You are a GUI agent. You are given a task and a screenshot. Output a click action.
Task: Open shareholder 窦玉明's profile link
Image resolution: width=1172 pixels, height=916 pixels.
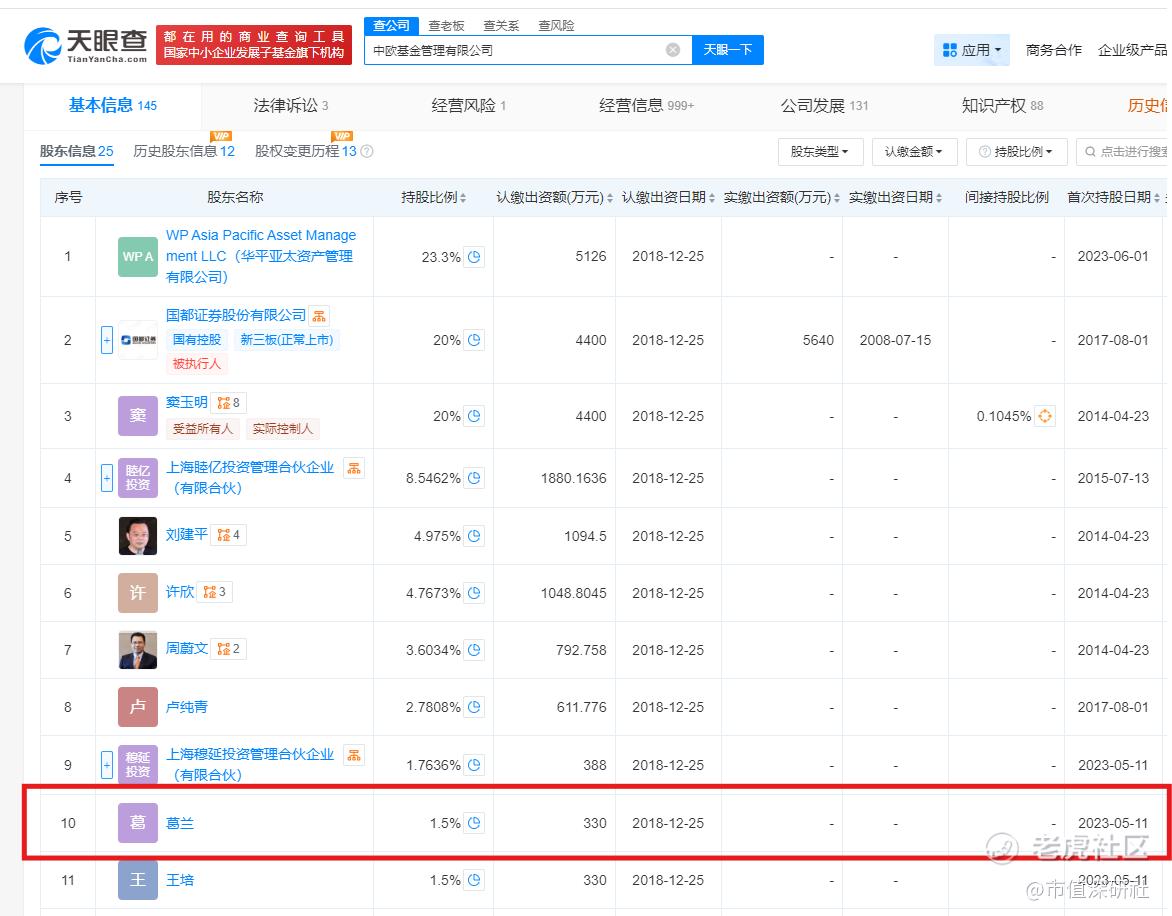pyautogui.click(x=187, y=403)
